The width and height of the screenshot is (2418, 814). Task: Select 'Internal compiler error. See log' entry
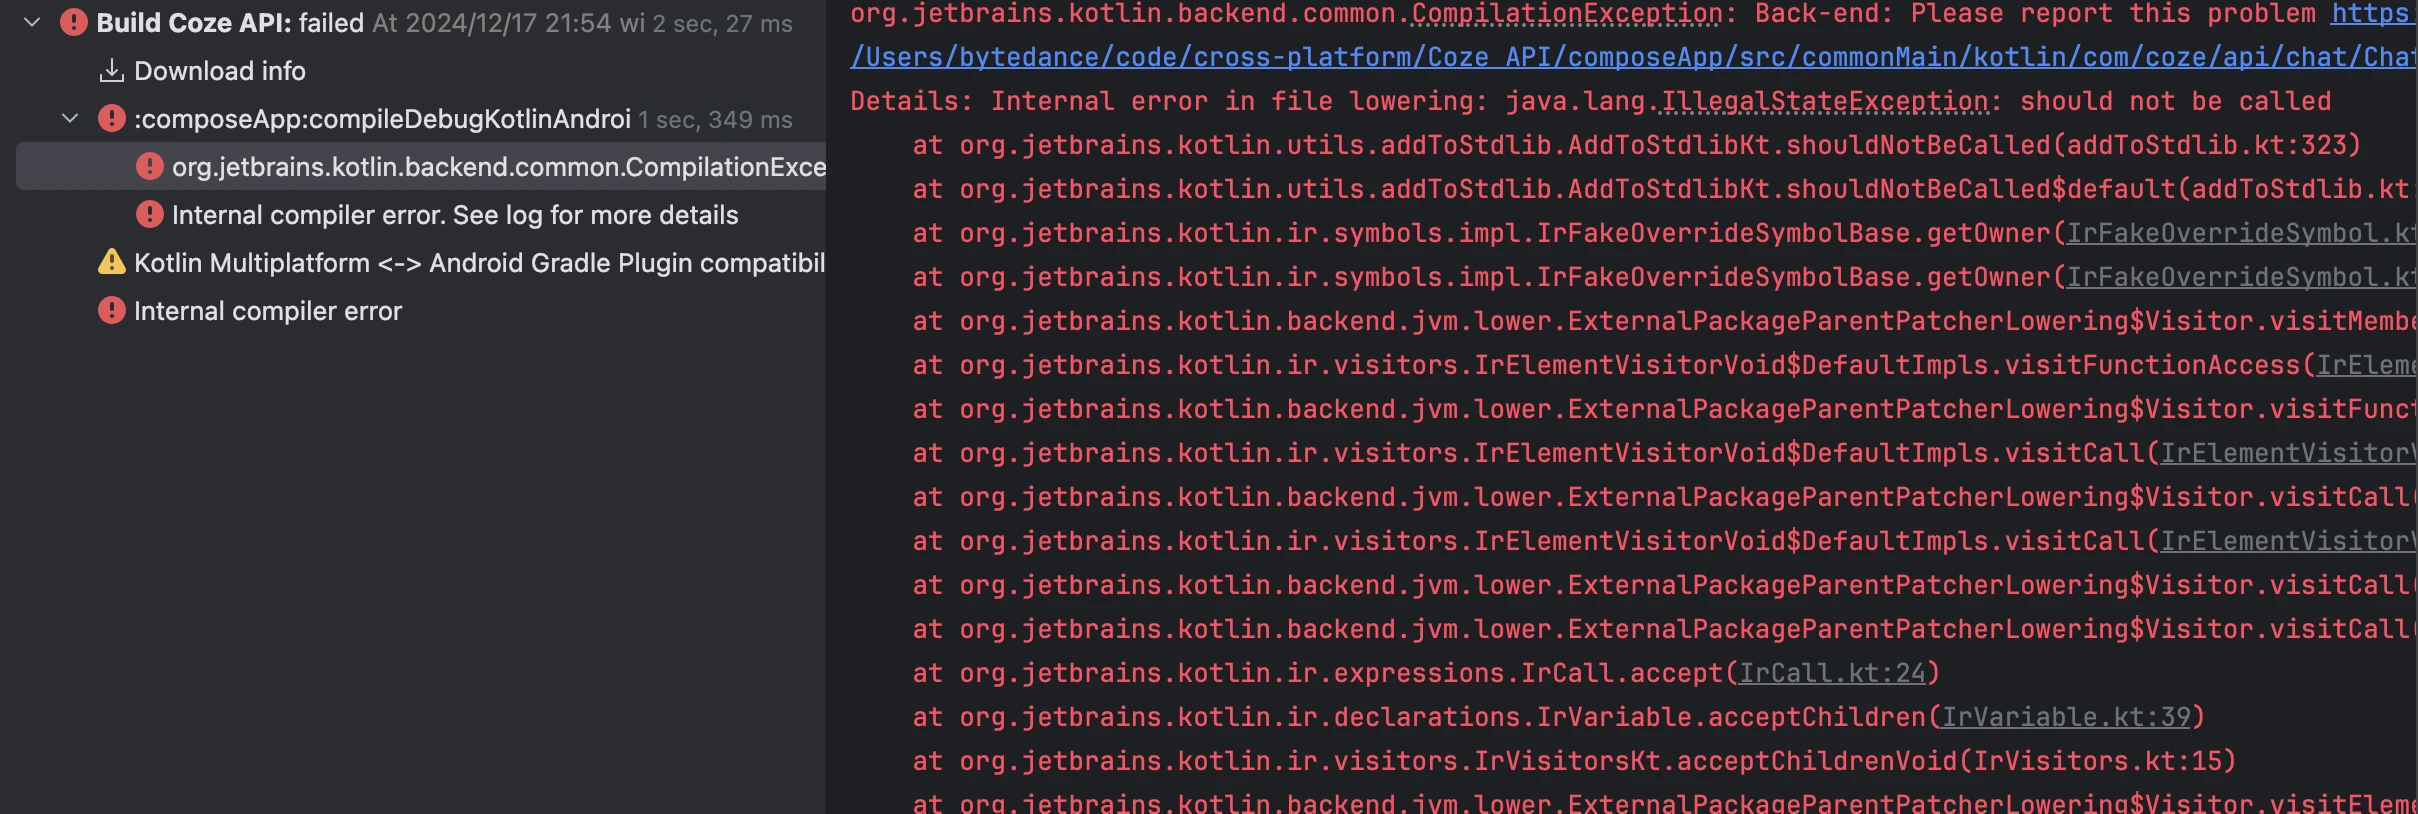pyautogui.click(x=455, y=215)
